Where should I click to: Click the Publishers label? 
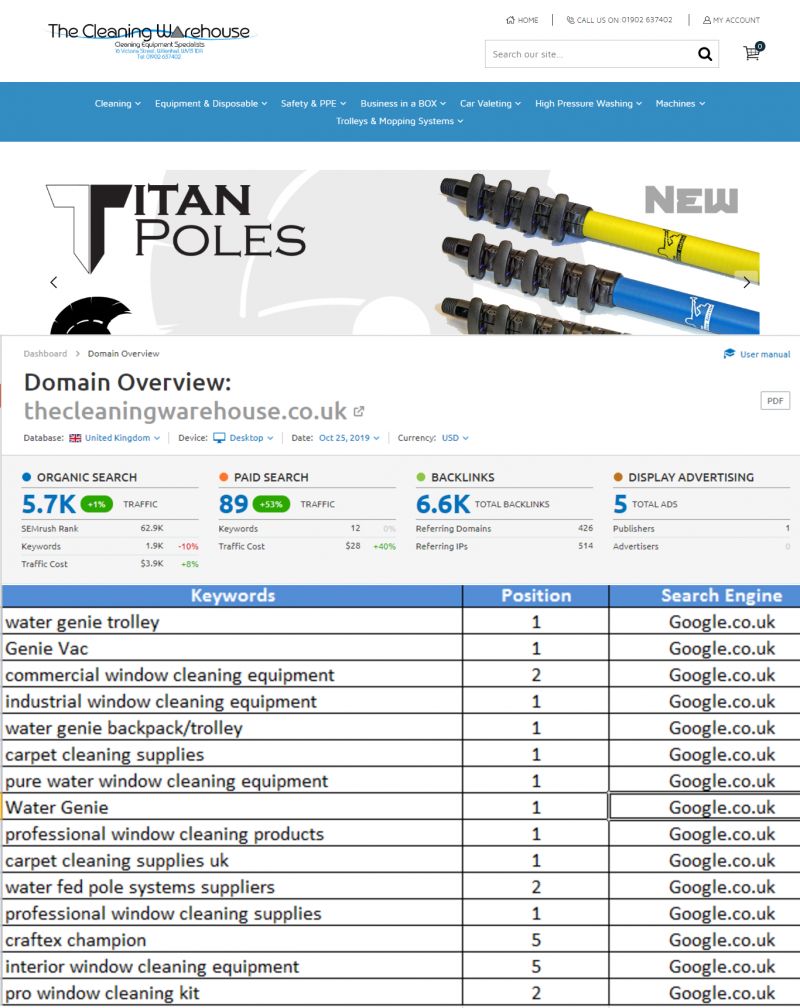(x=633, y=528)
